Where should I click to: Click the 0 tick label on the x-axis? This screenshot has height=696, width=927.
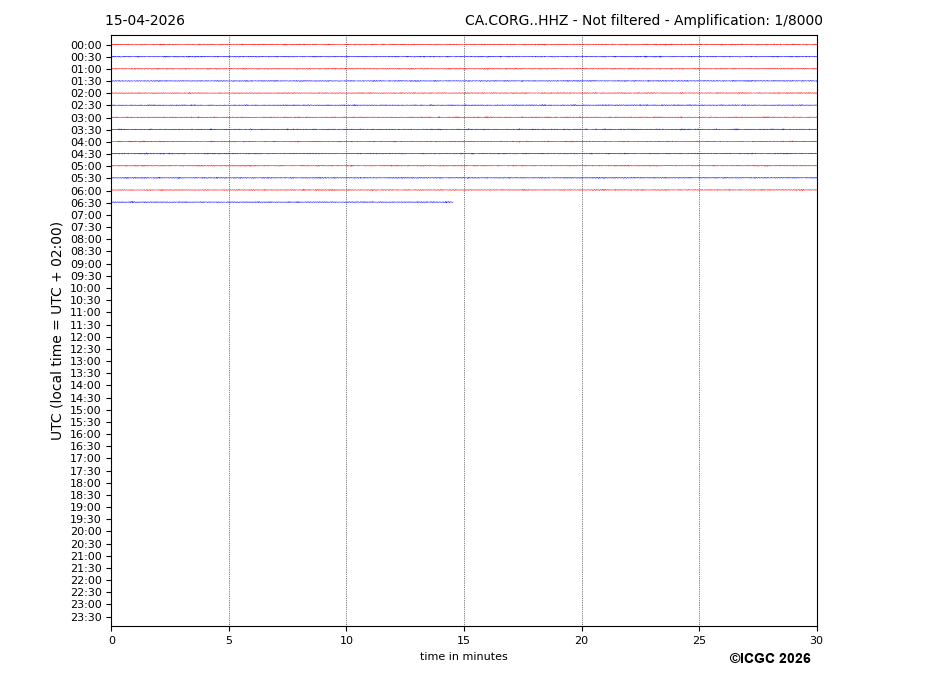point(112,640)
